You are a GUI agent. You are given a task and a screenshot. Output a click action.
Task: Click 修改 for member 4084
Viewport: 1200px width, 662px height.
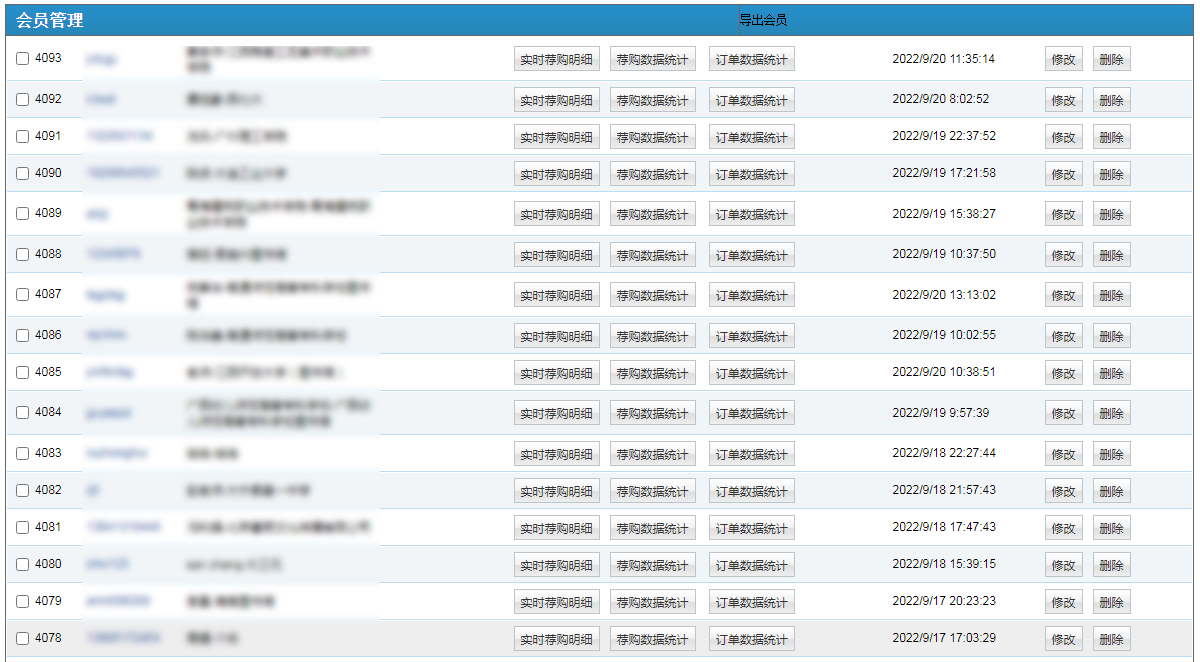[x=1063, y=414]
